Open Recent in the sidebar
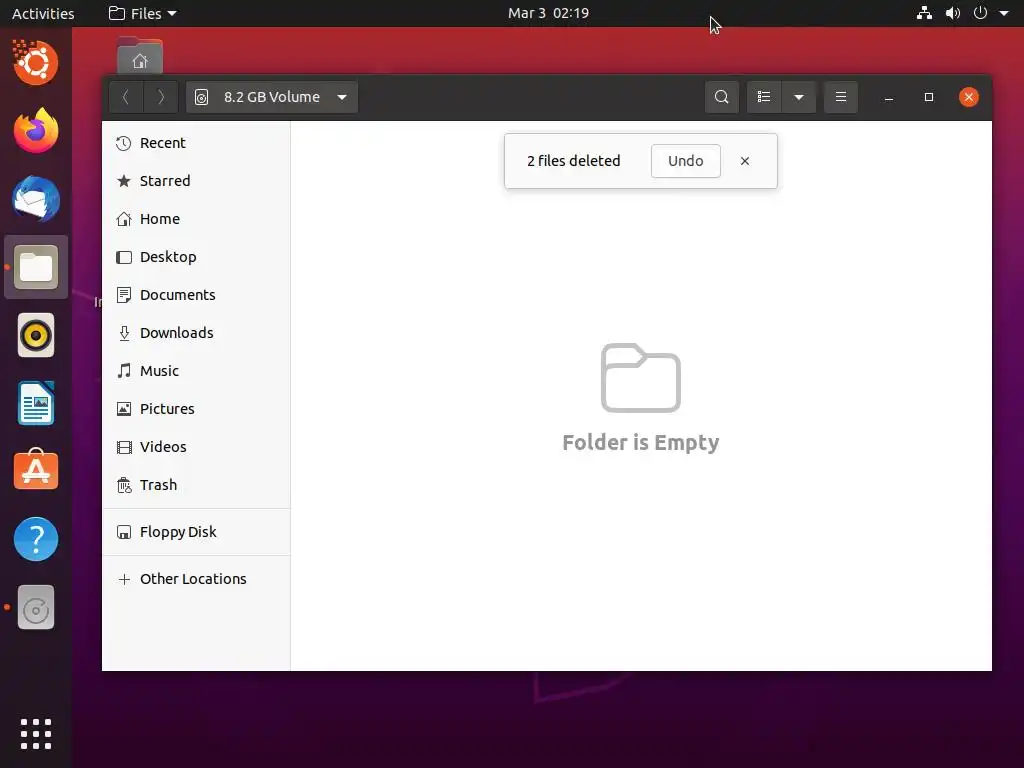The width and height of the screenshot is (1024, 768). pyautogui.click(x=196, y=143)
